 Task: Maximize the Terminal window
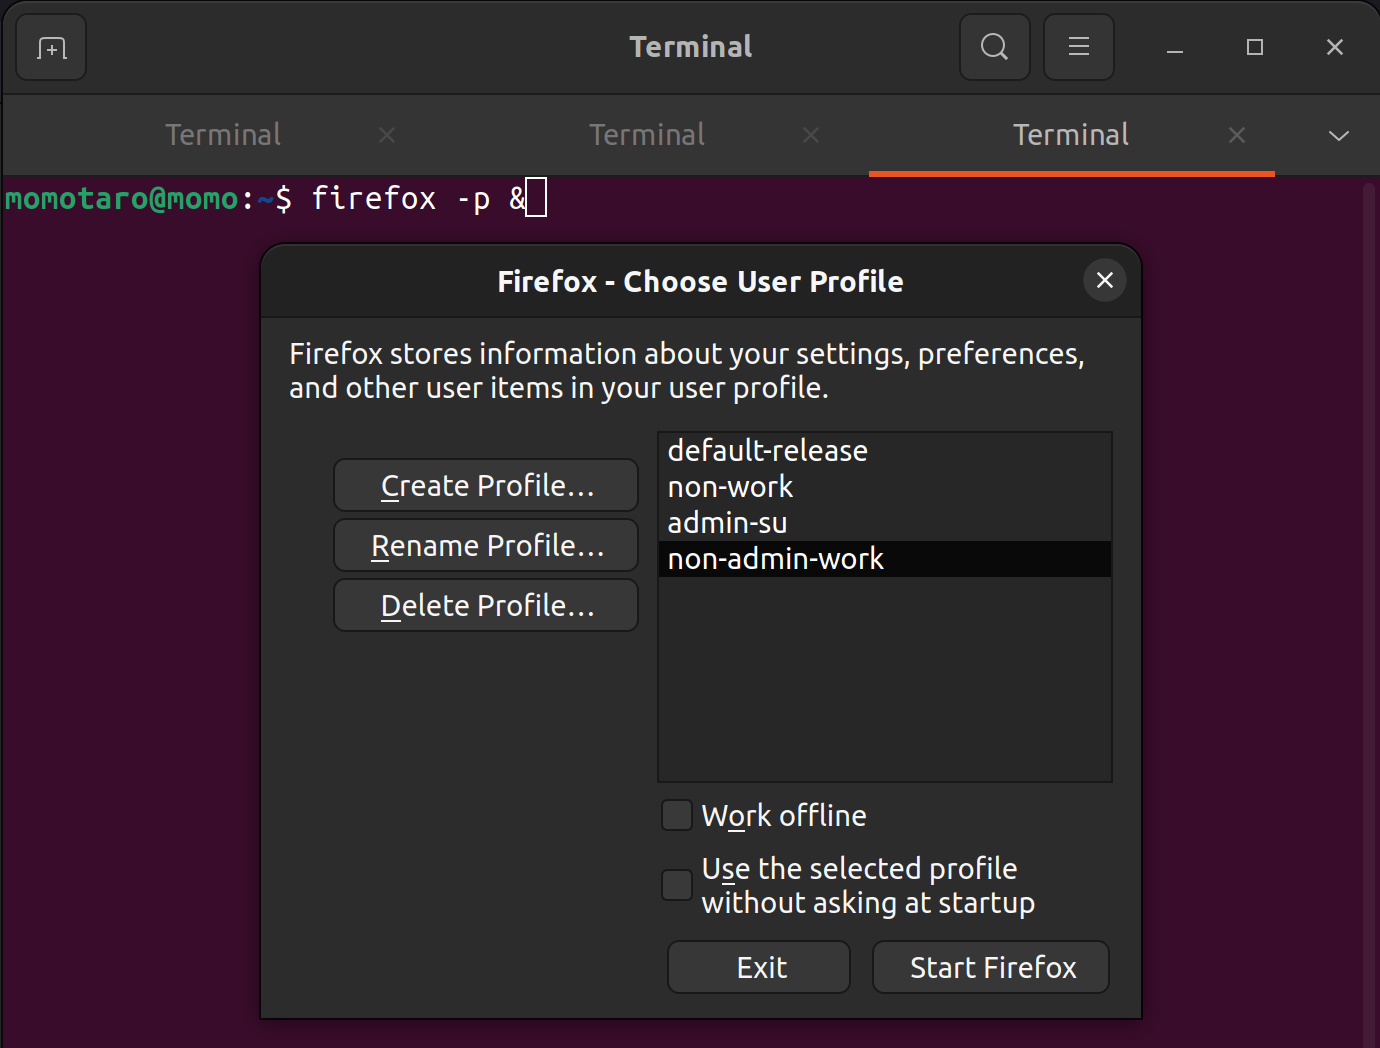[x=1255, y=47]
